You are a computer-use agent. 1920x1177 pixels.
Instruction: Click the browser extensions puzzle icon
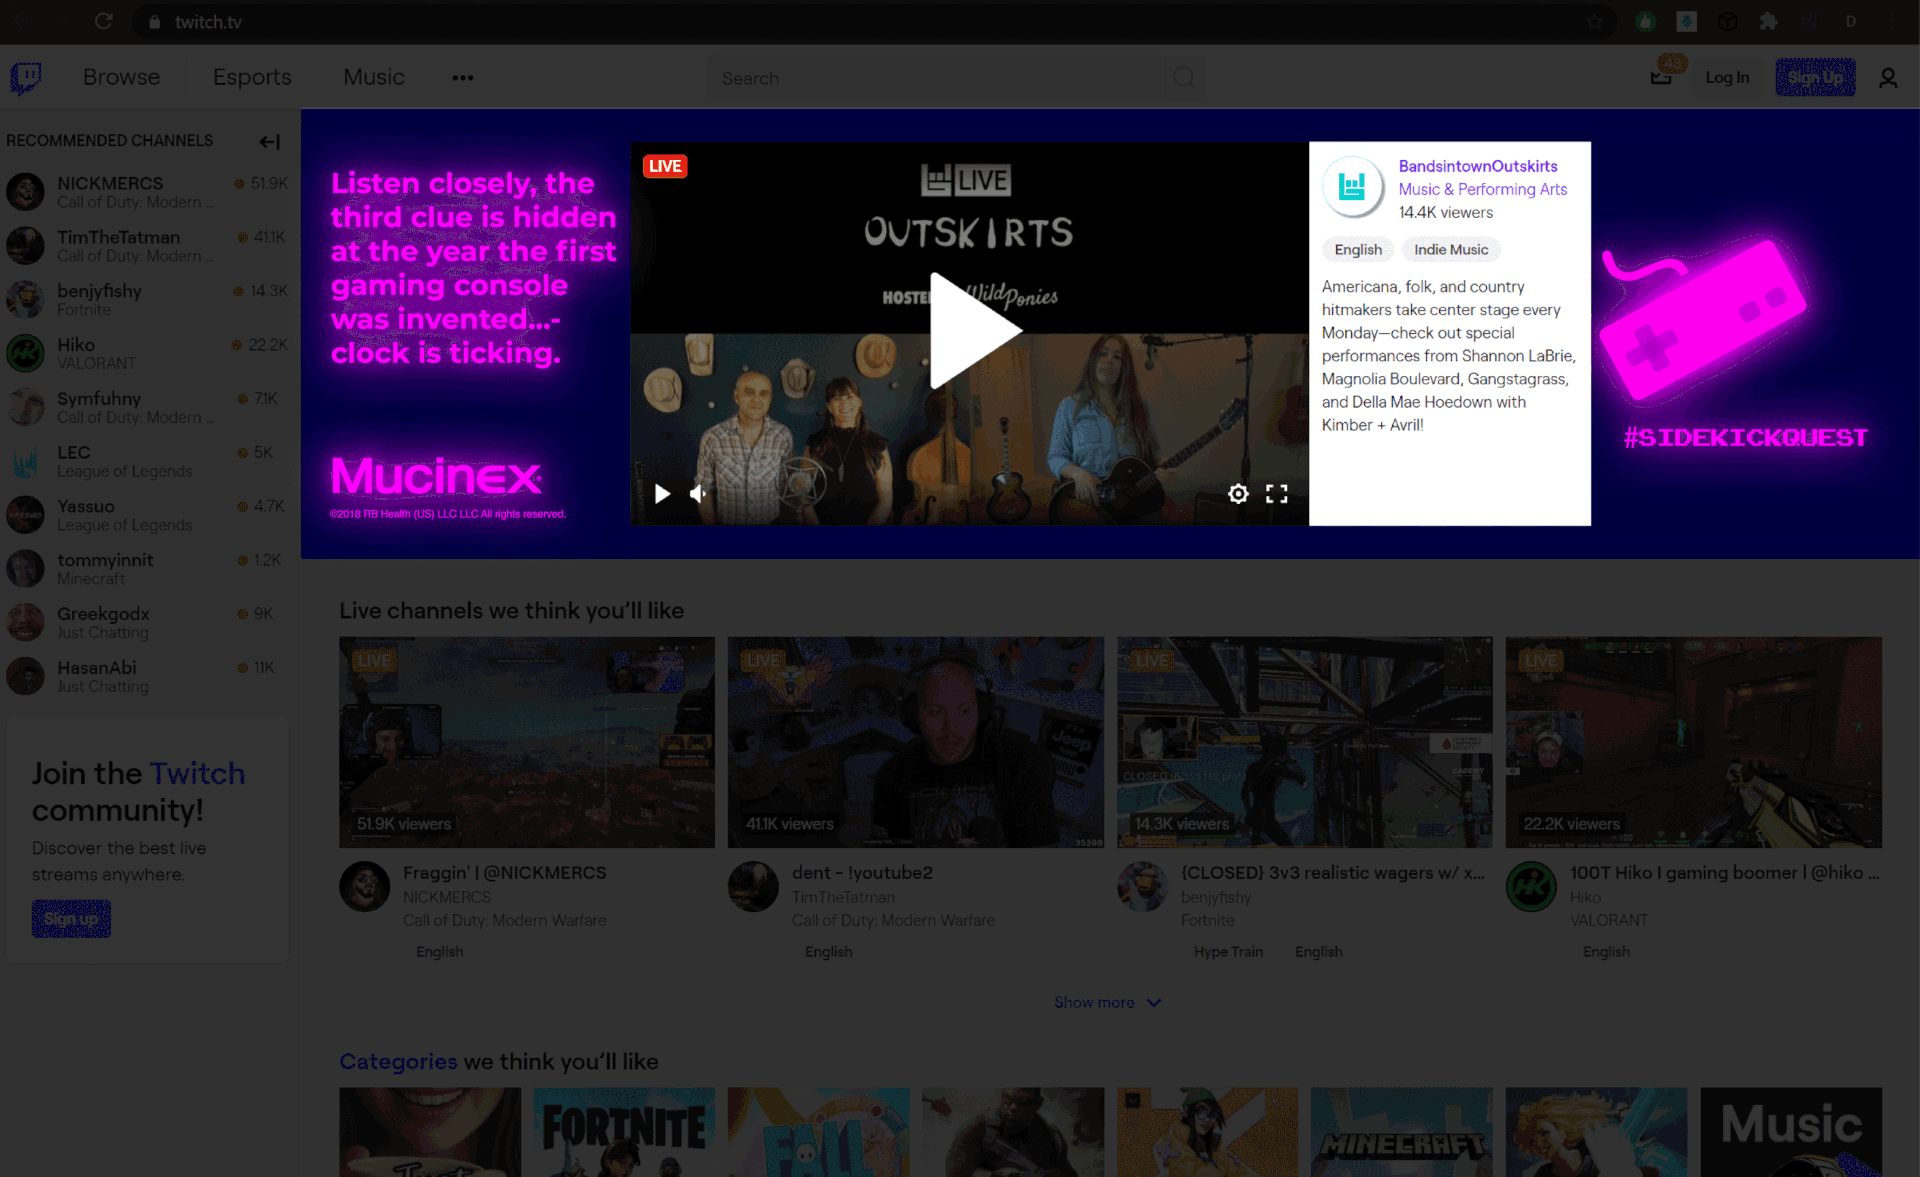pyautogui.click(x=1768, y=21)
